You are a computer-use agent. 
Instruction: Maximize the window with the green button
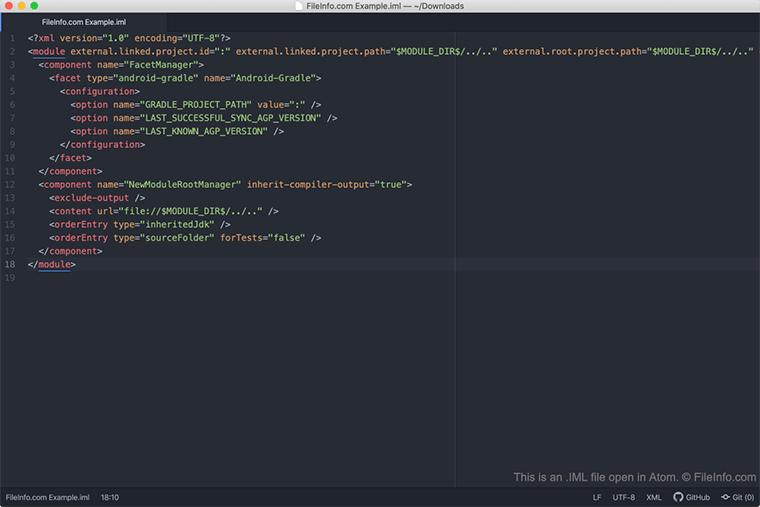34,6
